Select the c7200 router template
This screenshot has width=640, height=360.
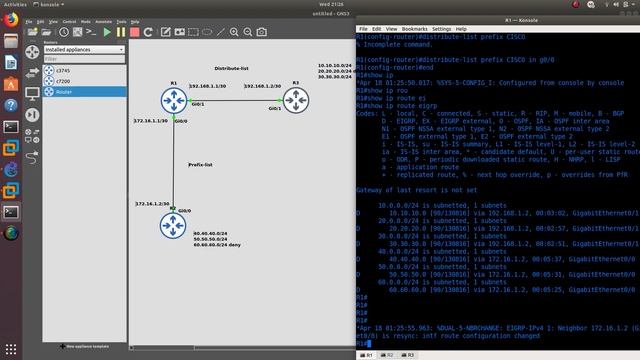(84, 81)
